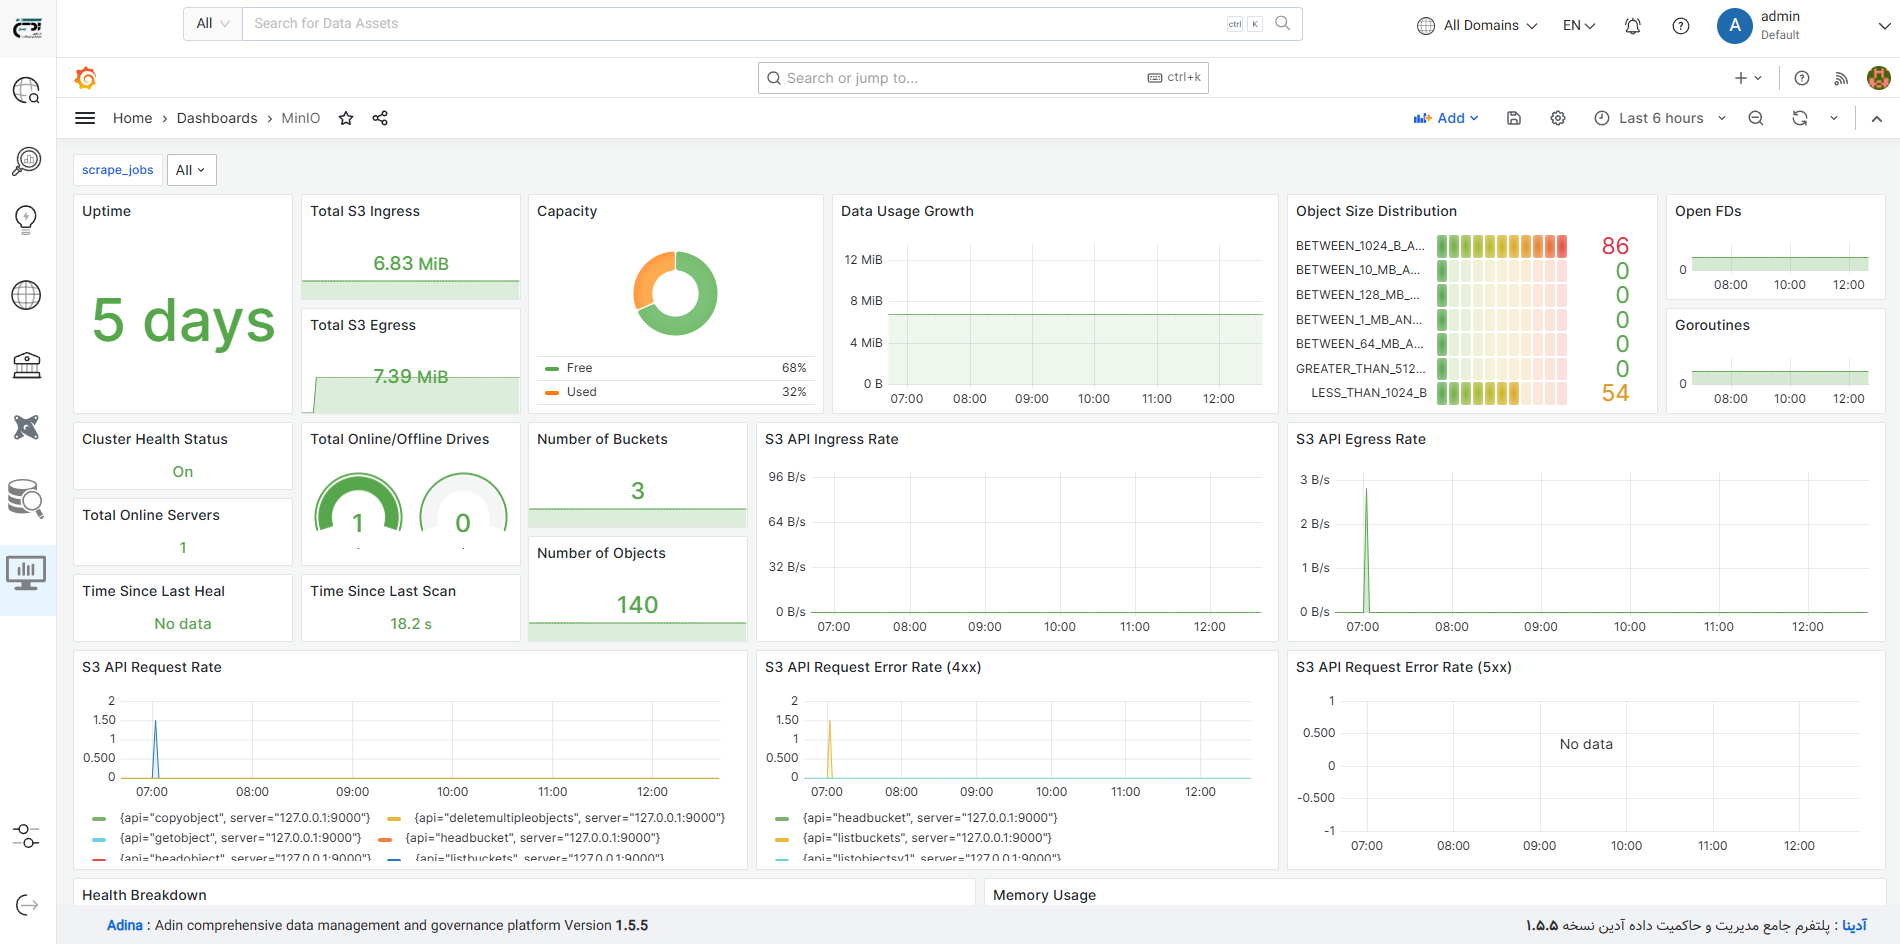Toggle the copyobject legend series
This screenshot has width=1900, height=944.
(x=244, y=818)
